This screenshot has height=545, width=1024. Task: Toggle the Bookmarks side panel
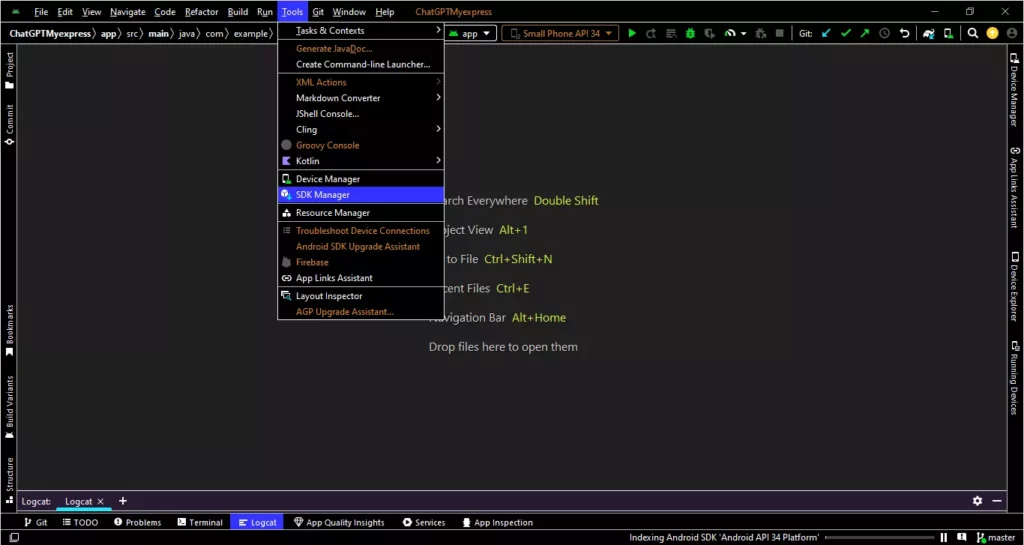10,330
